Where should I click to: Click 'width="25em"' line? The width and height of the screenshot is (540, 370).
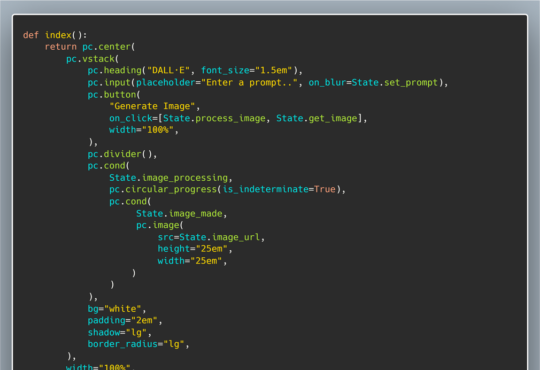[x=192, y=261]
